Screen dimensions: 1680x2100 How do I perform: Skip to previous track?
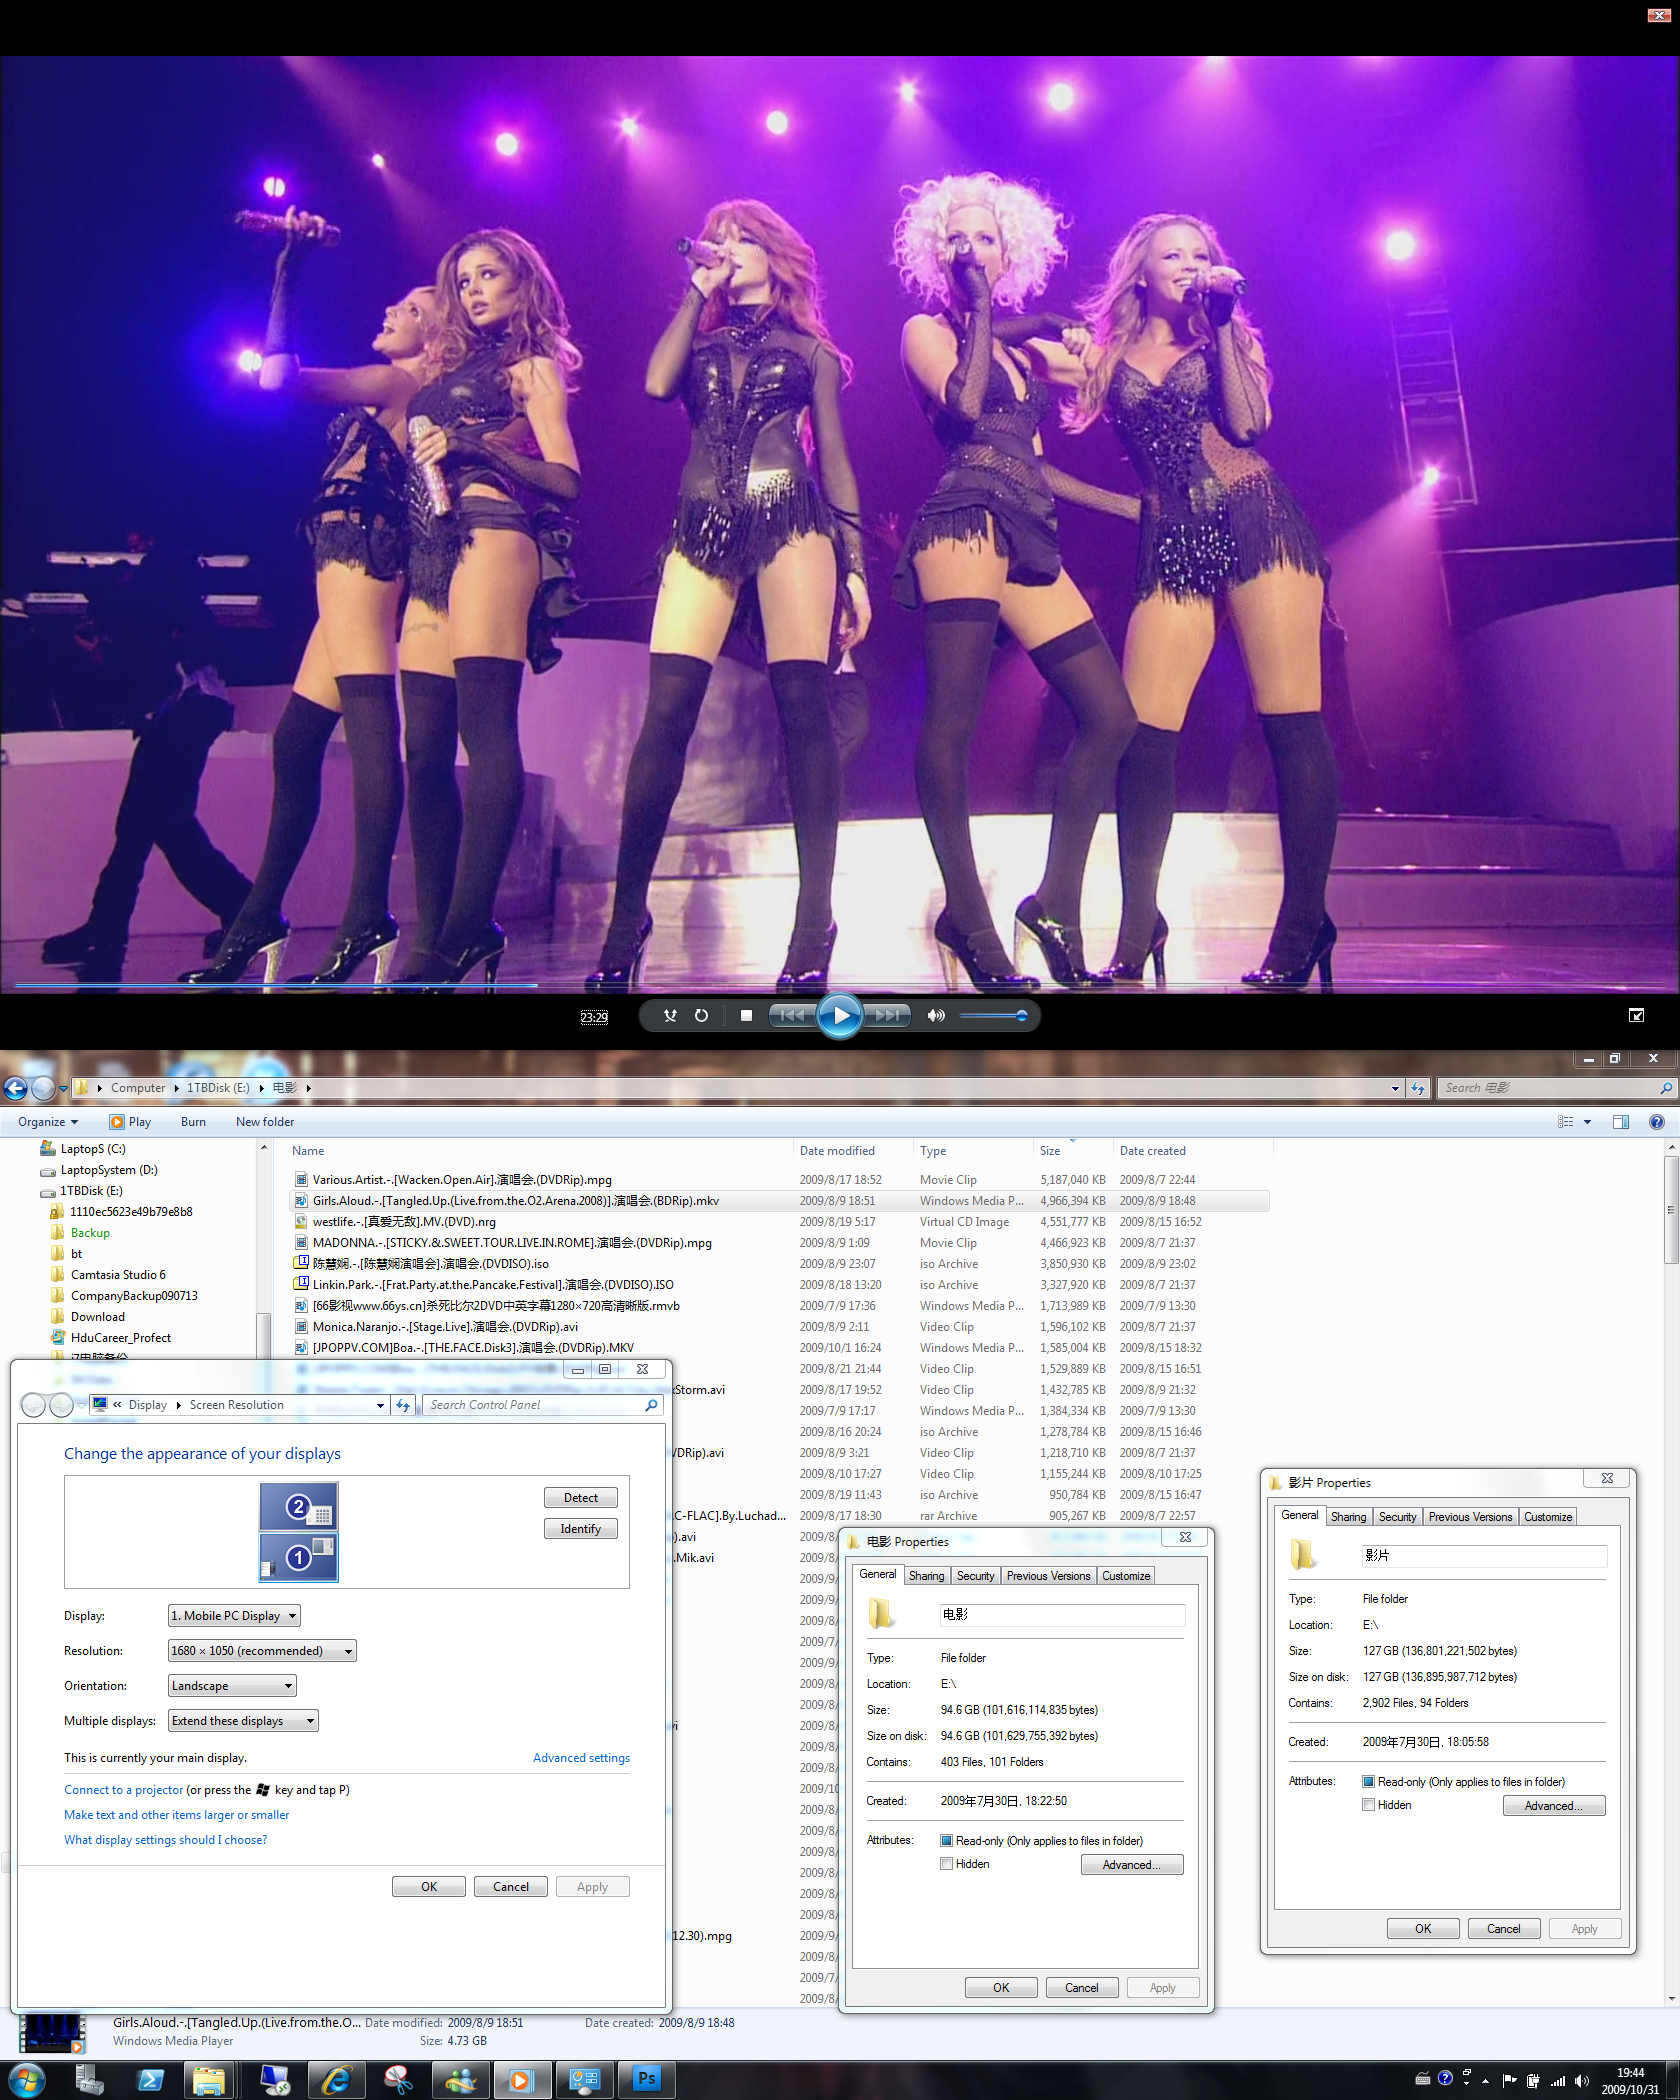tap(793, 1015)
